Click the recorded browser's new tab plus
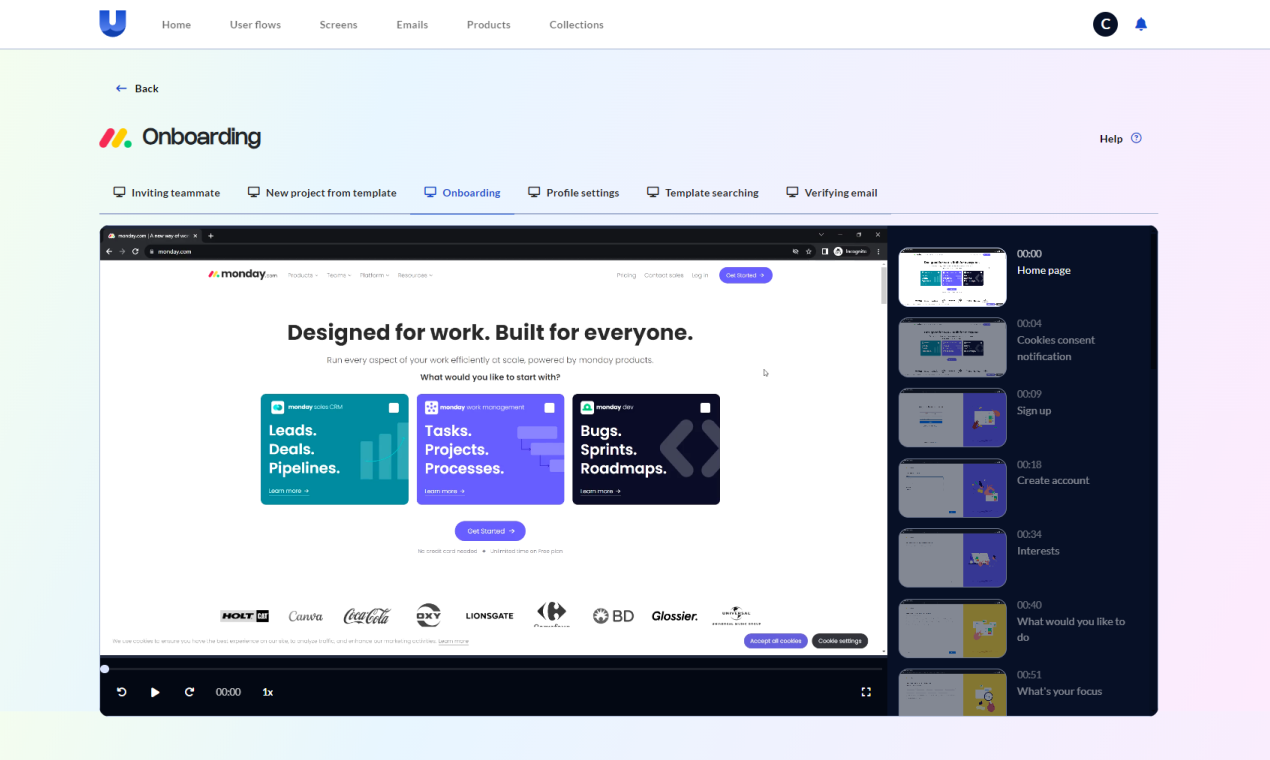1270x760 pixels. (211, 236)
